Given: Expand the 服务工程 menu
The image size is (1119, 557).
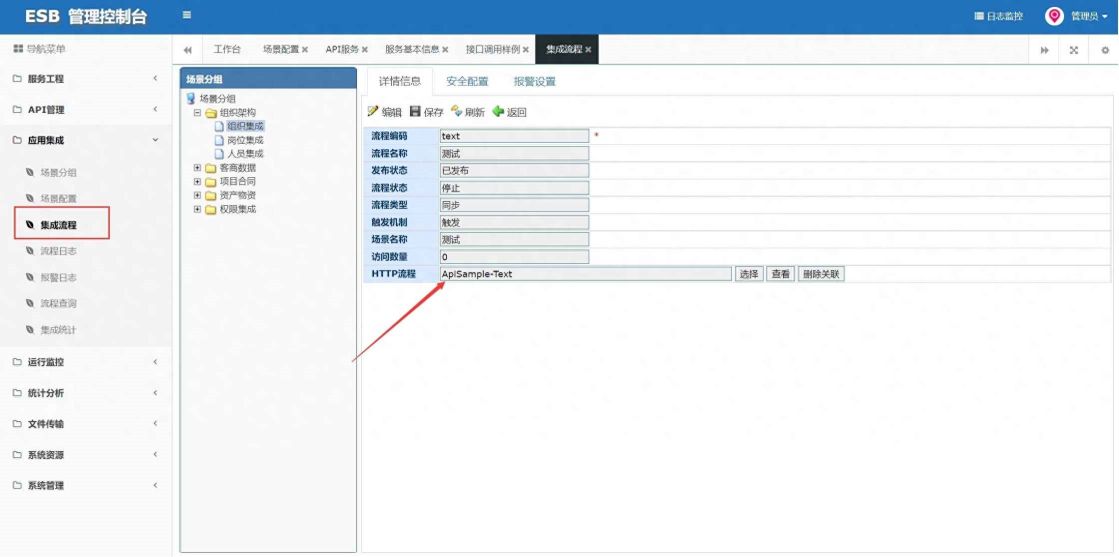Looking at the screenshot, I should [86, 79].
